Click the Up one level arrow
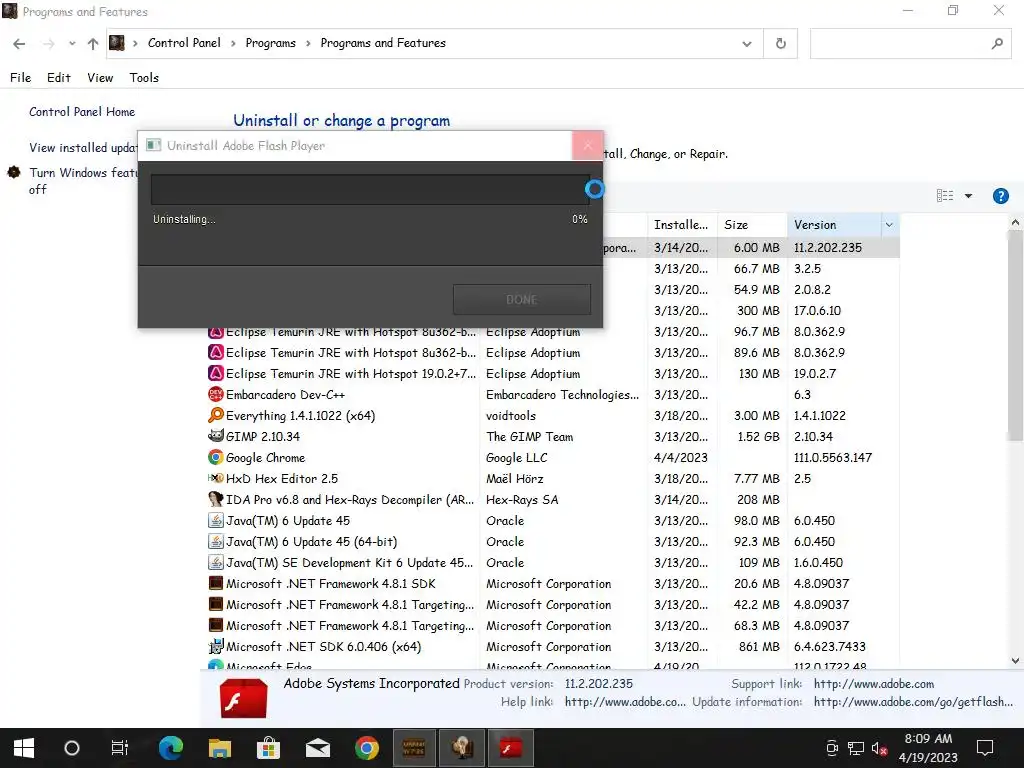 tap(93, 44)
